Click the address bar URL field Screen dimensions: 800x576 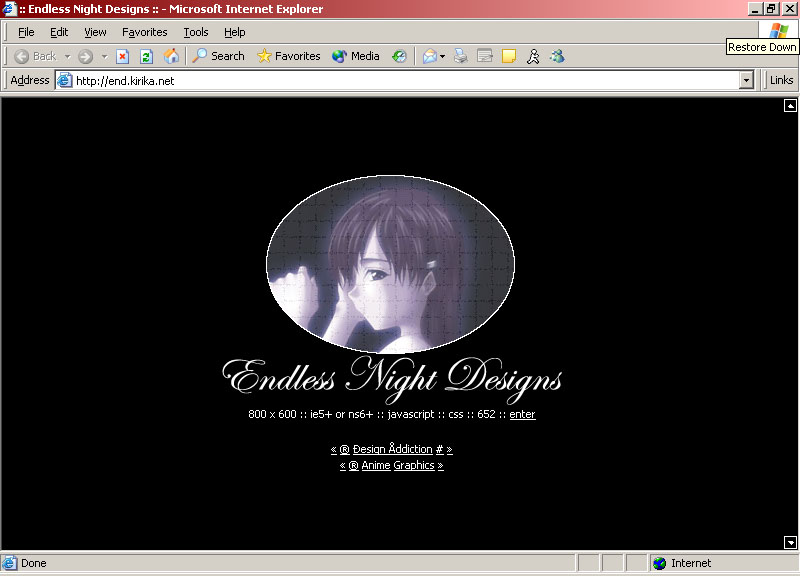[400, 81]
